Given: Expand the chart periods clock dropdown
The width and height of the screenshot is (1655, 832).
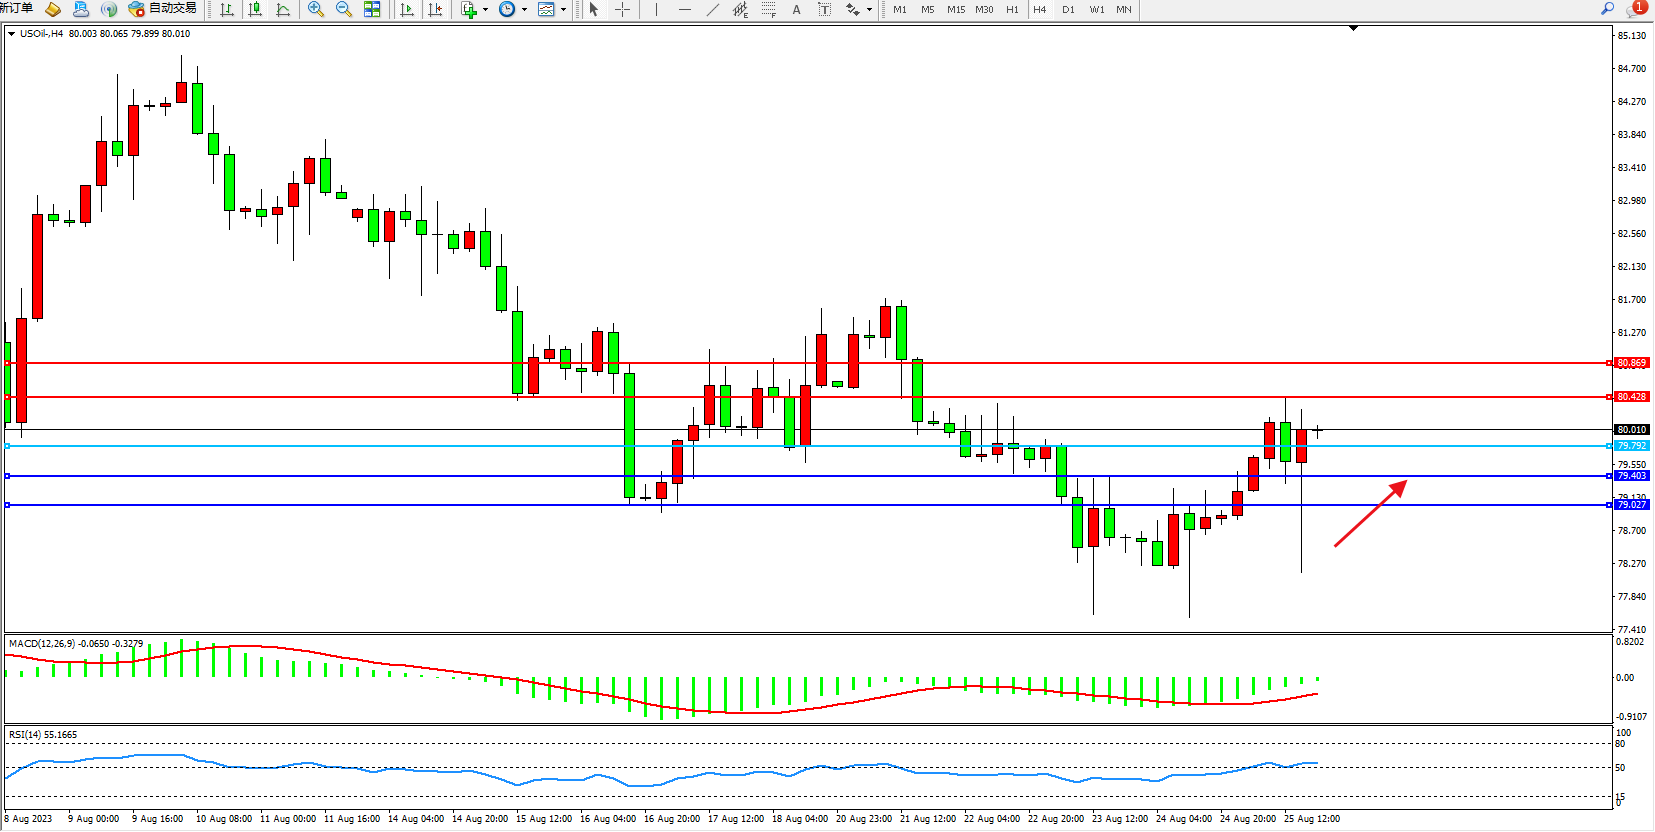Looking at the screenshot, I should click(524, 10).
